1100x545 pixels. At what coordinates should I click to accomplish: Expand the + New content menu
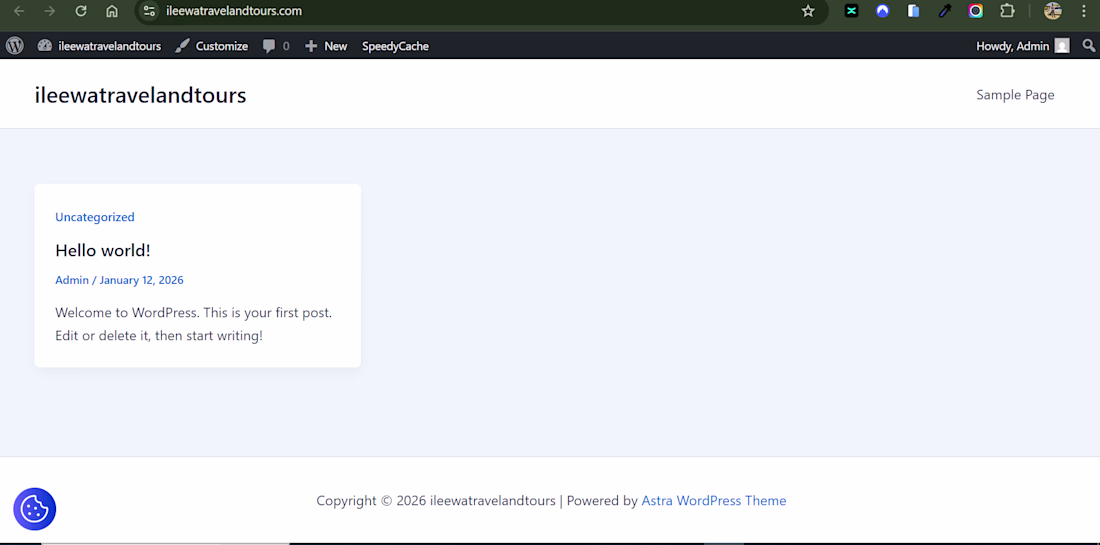point(326,46)
